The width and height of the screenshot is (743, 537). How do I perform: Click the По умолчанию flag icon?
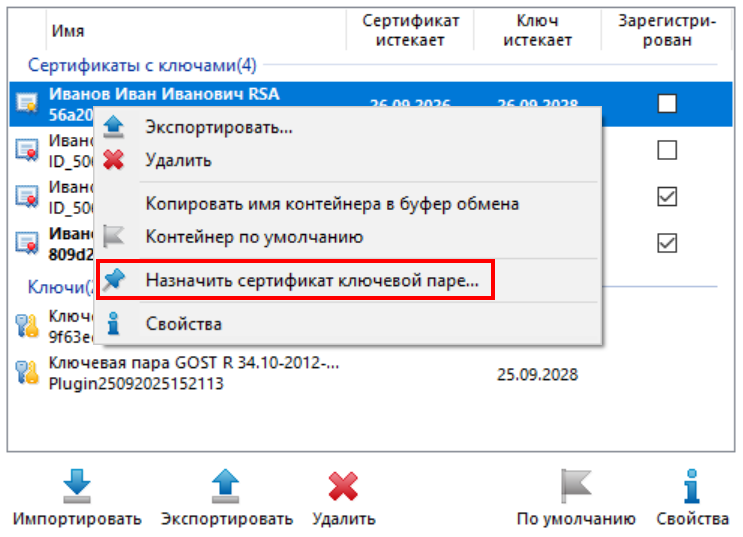[x=576, y=487]
